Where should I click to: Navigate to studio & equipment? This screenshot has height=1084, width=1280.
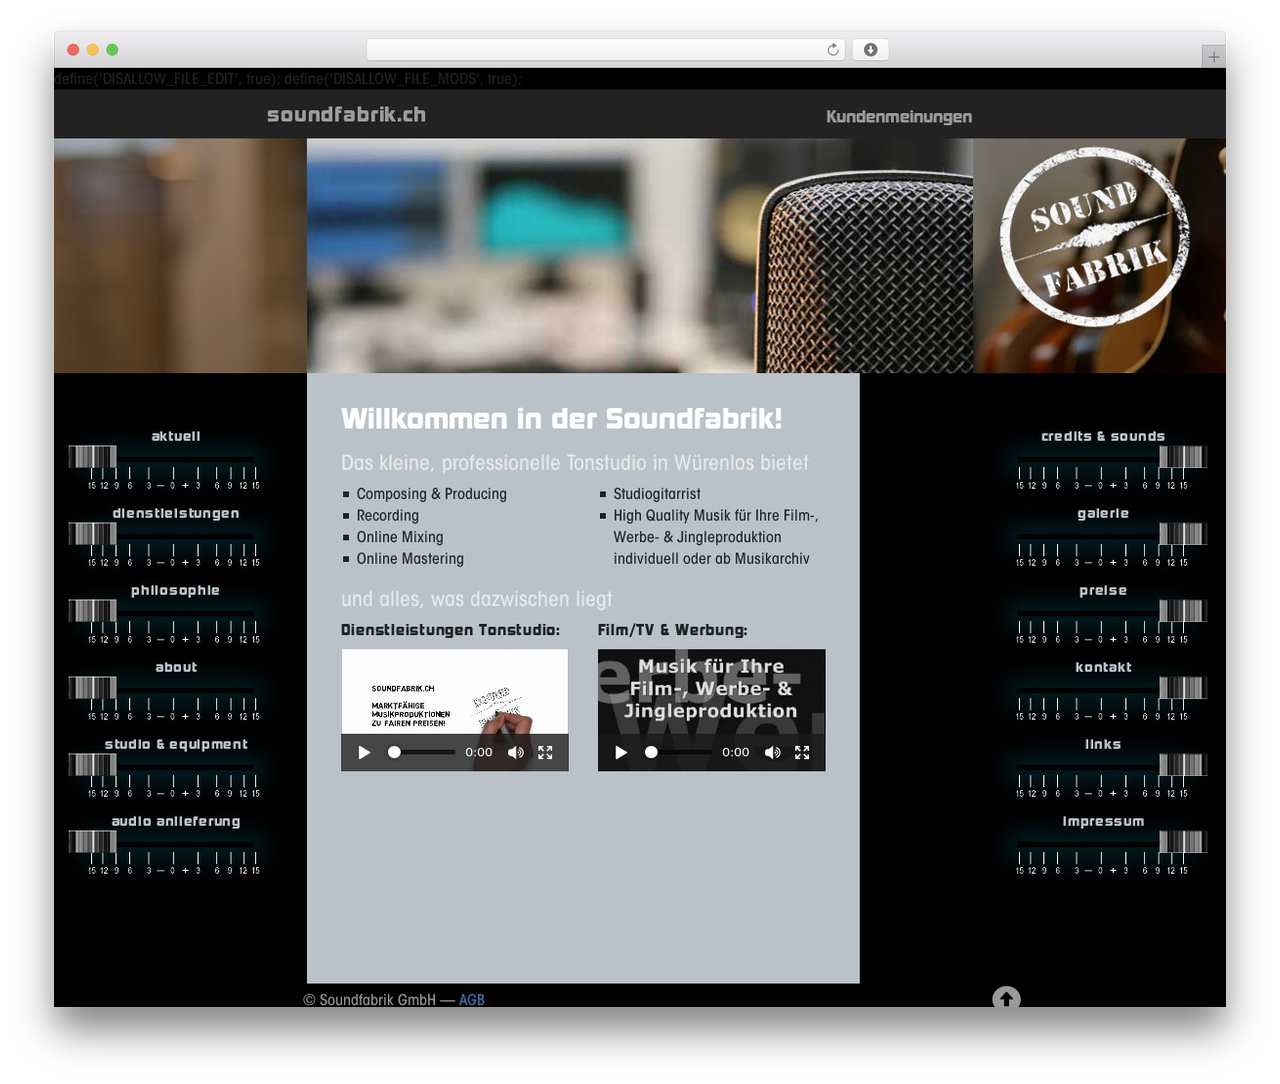[176, 744]
